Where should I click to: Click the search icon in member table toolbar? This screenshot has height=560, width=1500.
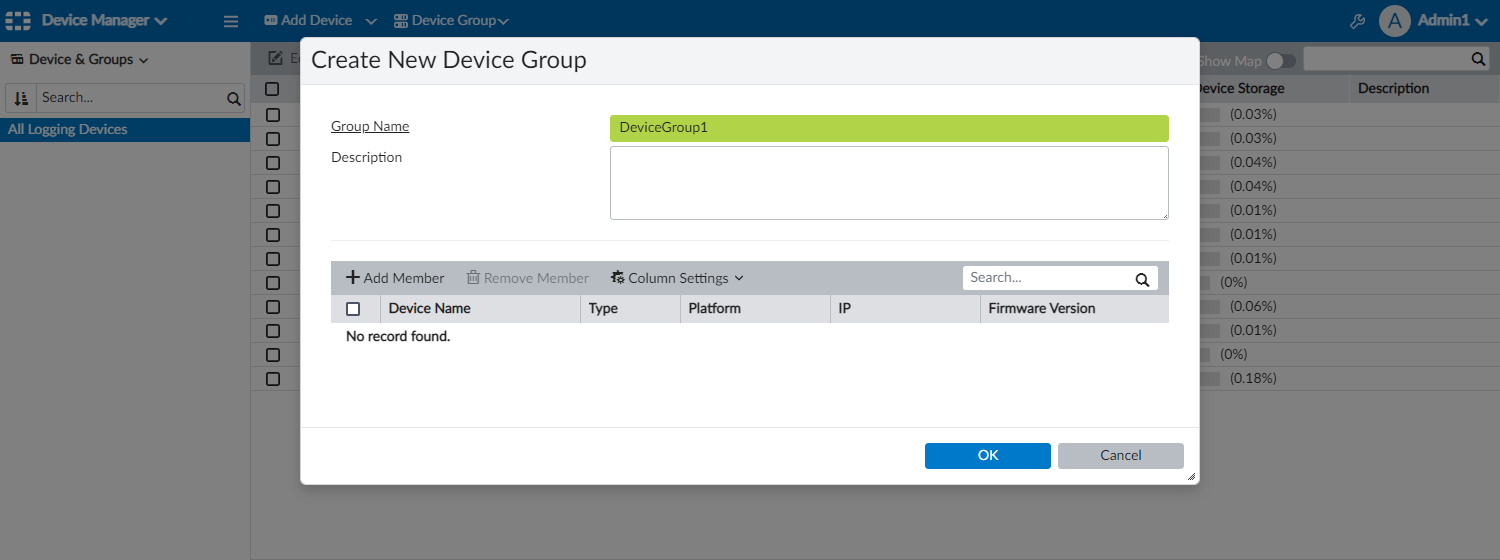1142,279
